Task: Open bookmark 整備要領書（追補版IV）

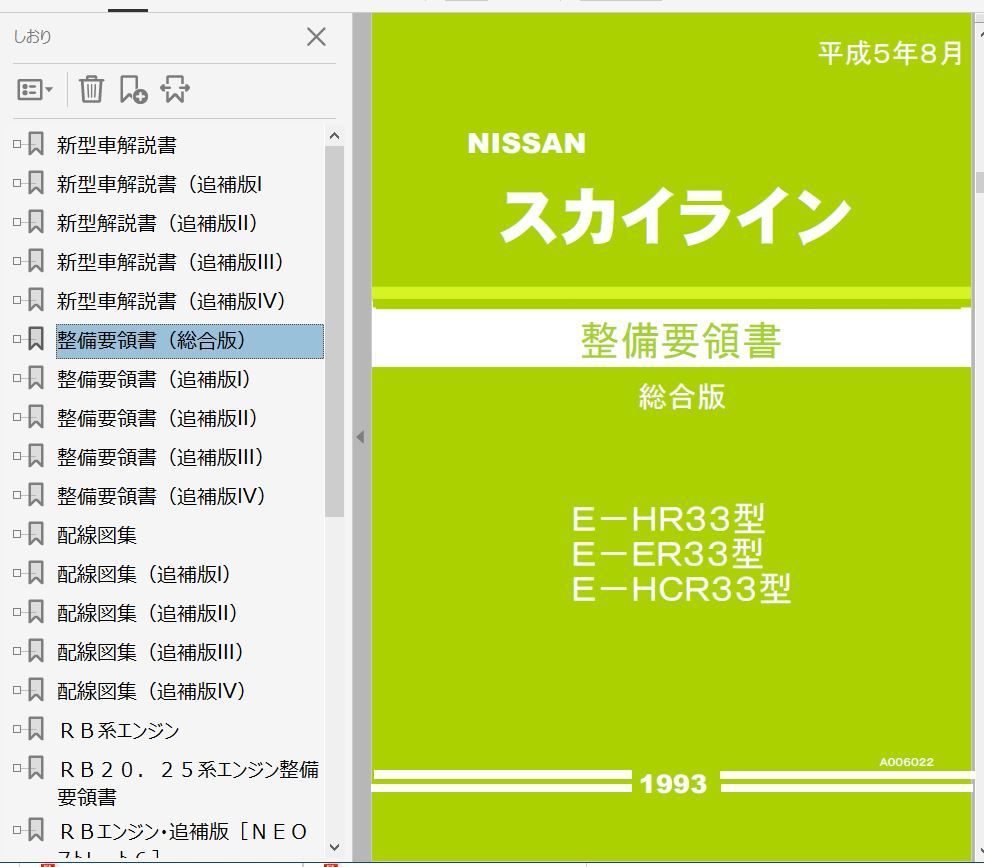Action: 162,496
